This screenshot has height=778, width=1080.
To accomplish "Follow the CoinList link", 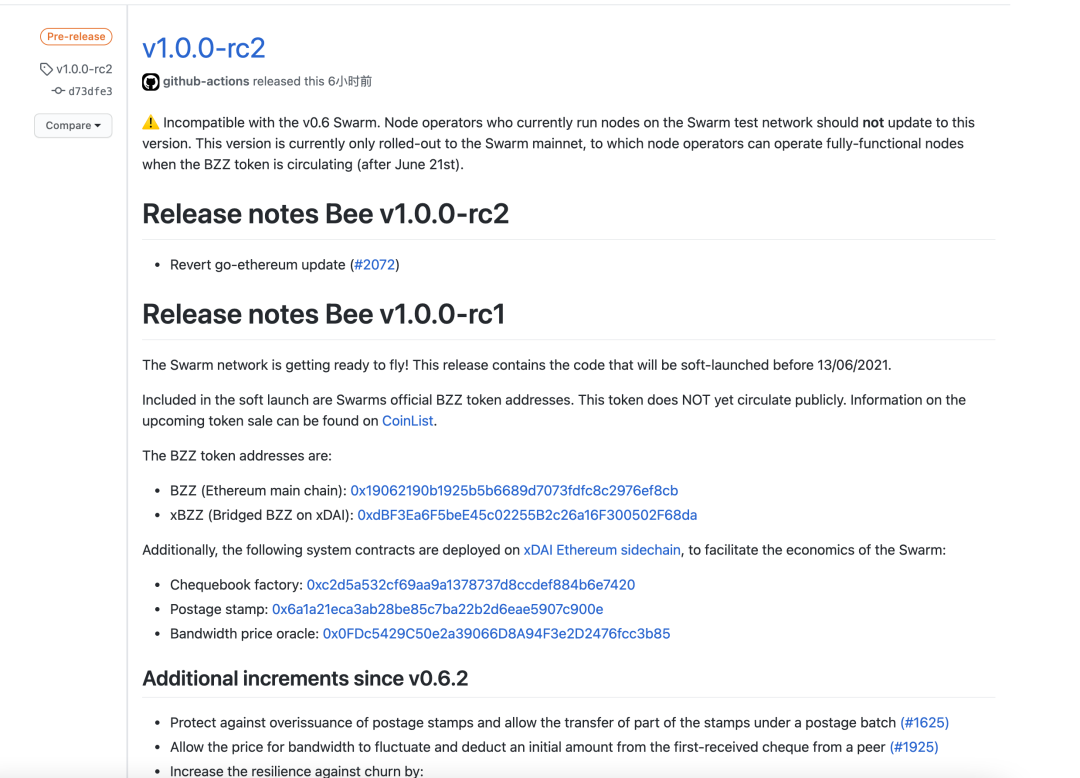I will tap(408, 421).
